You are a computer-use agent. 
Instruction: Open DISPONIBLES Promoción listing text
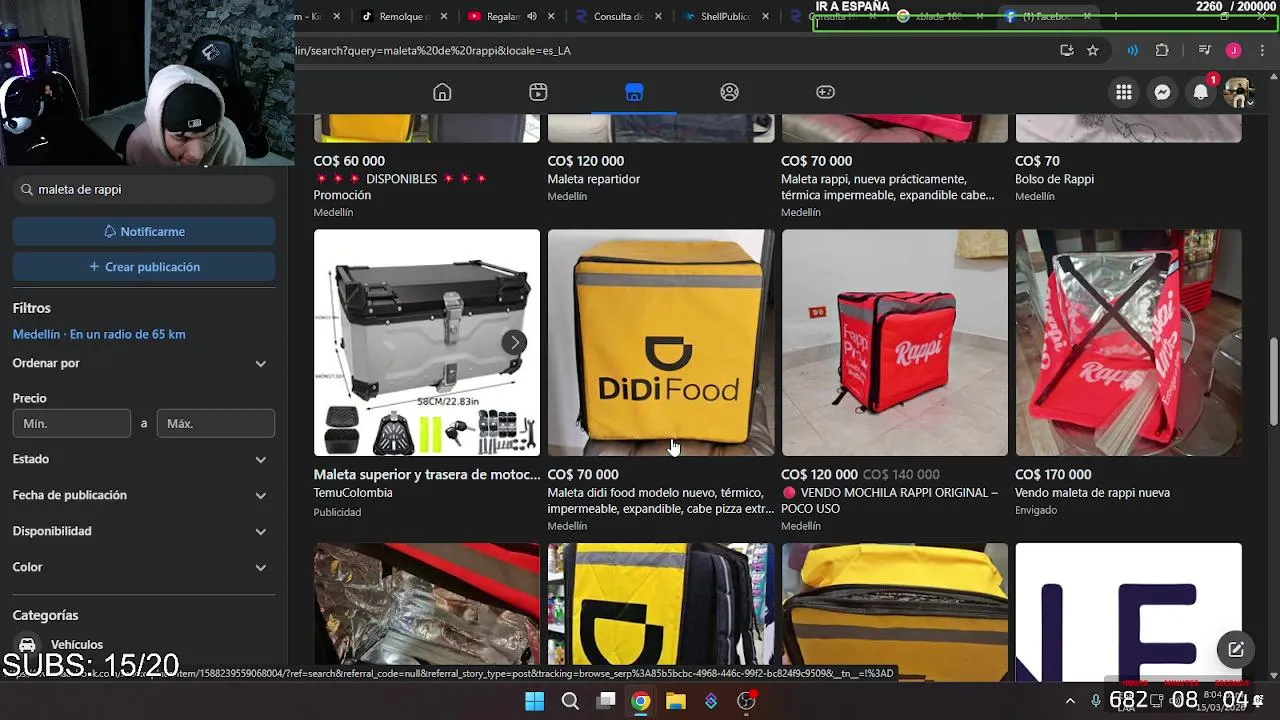pyautogui.click(x=400, y=187)
